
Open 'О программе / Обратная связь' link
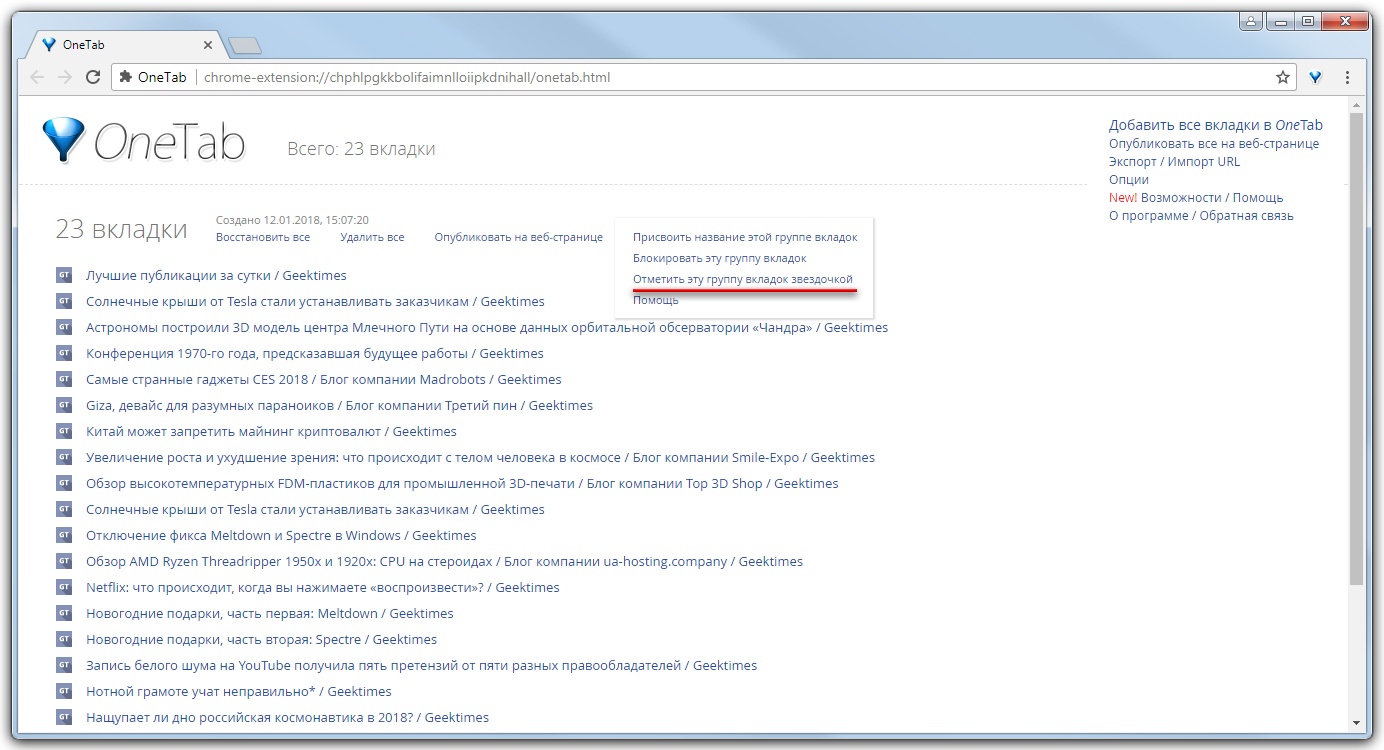(1201, 215)
